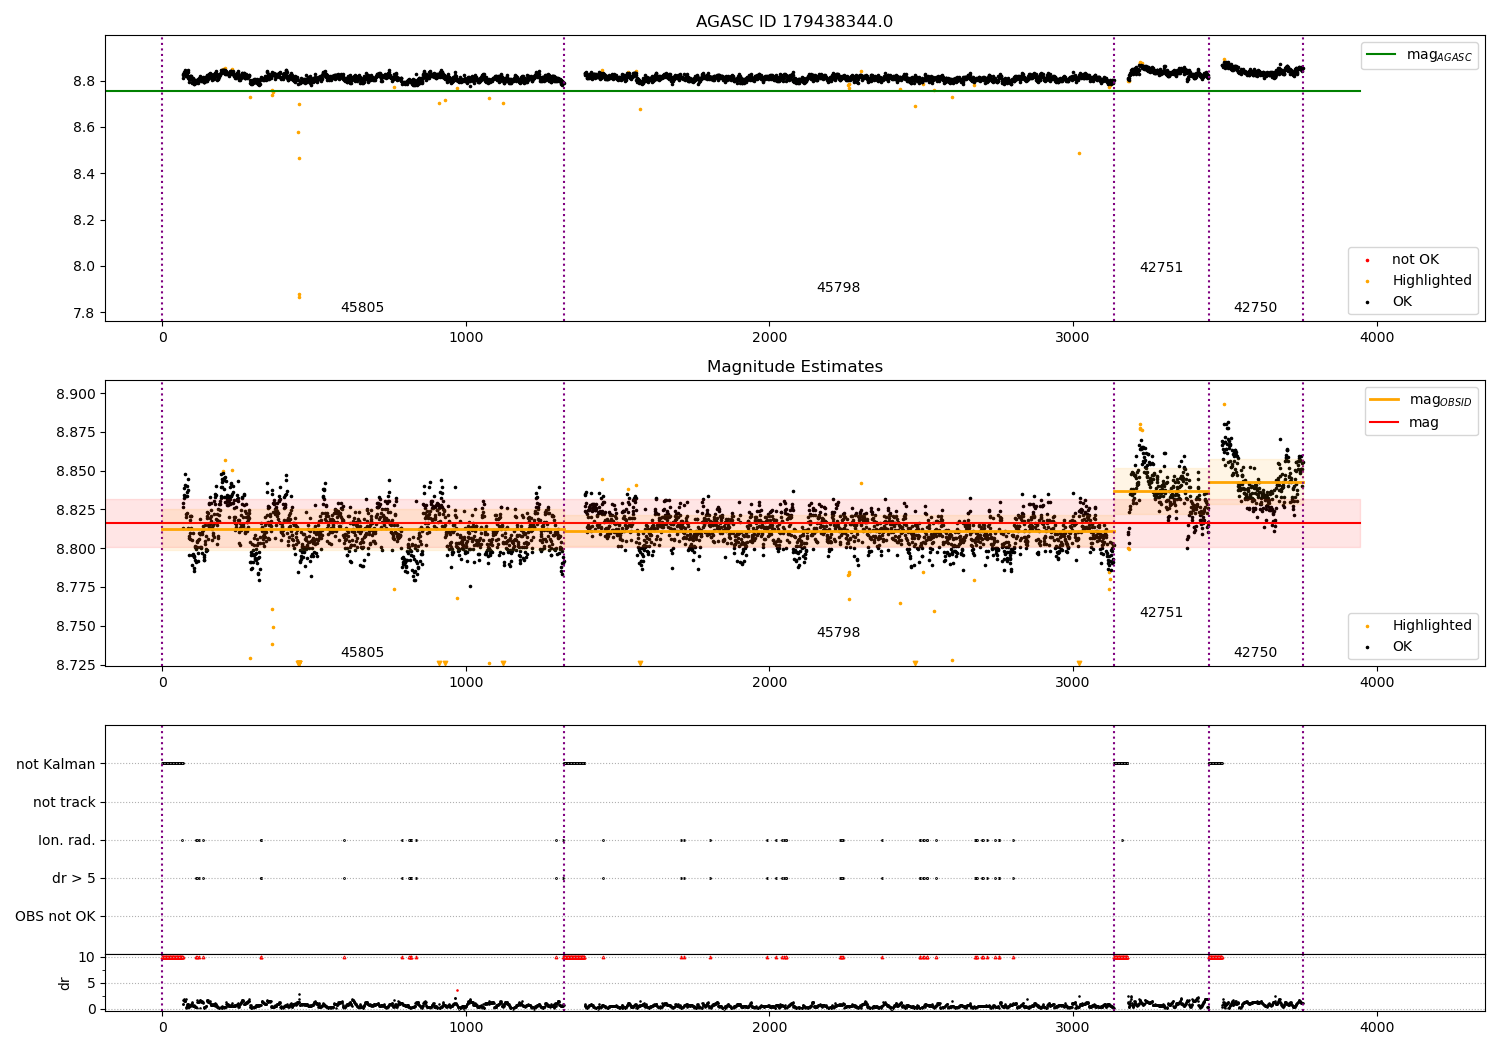Click obsid label 45798 in Magnitude Estimates plot
The height and width of the screenshot is (1050, 1500).
(838, 633)
